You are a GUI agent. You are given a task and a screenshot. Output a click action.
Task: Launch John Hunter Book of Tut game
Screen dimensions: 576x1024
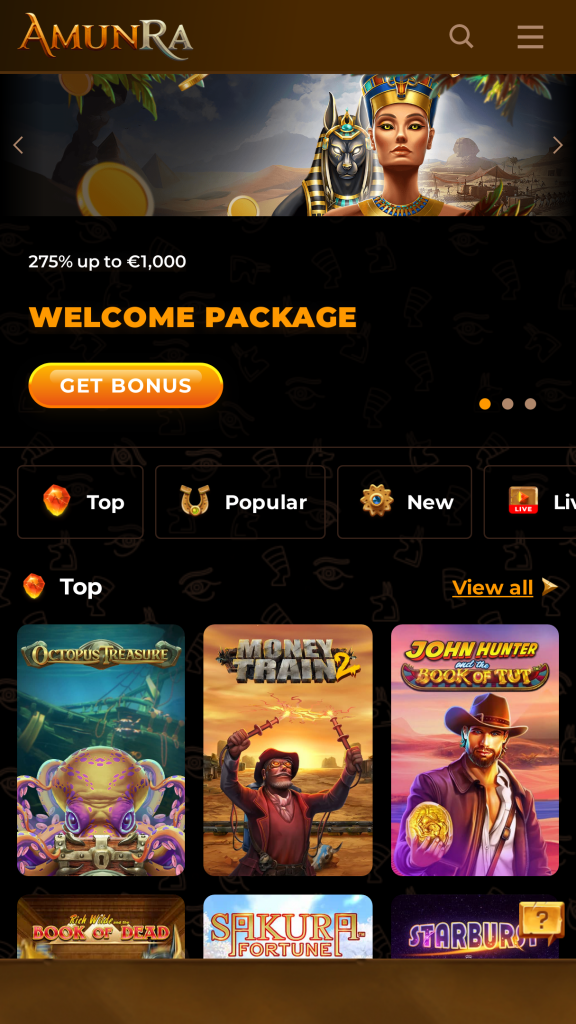pos(475,750)
